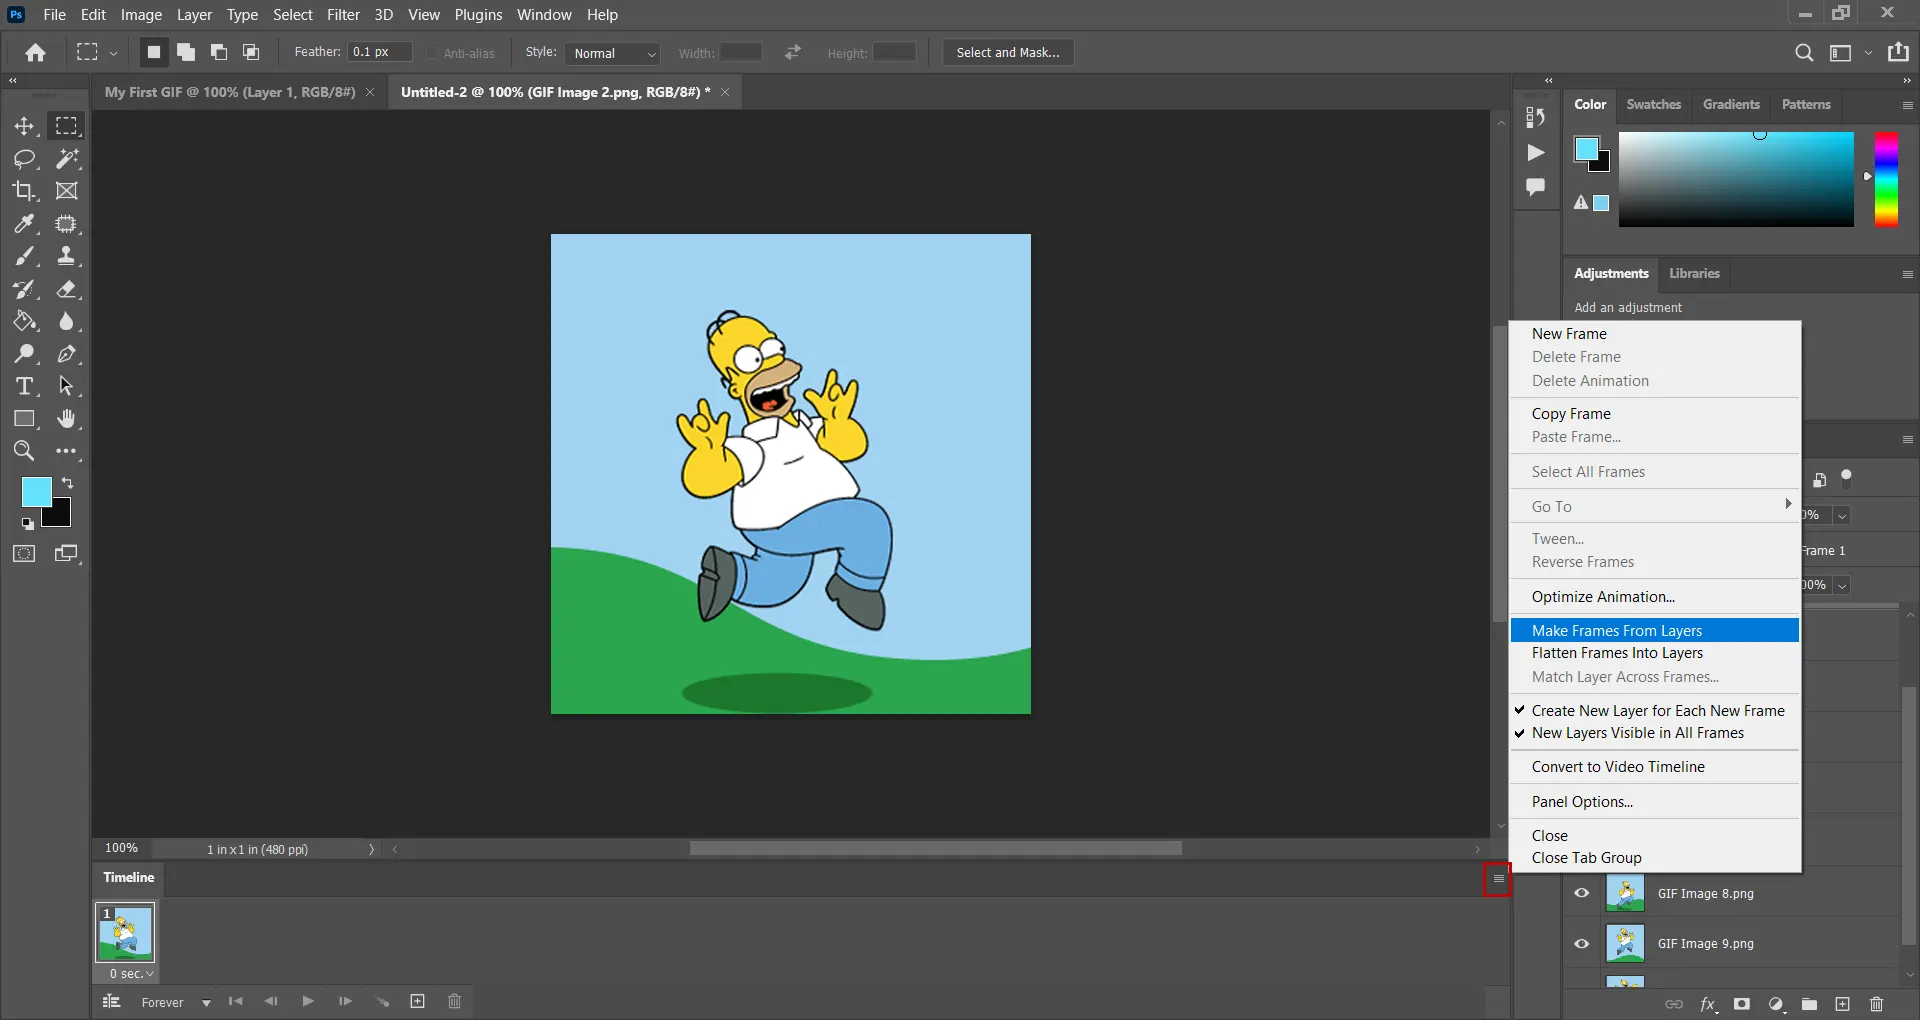
Task: Pick a color in the Color panel field
Action: tap(1736, 179)
